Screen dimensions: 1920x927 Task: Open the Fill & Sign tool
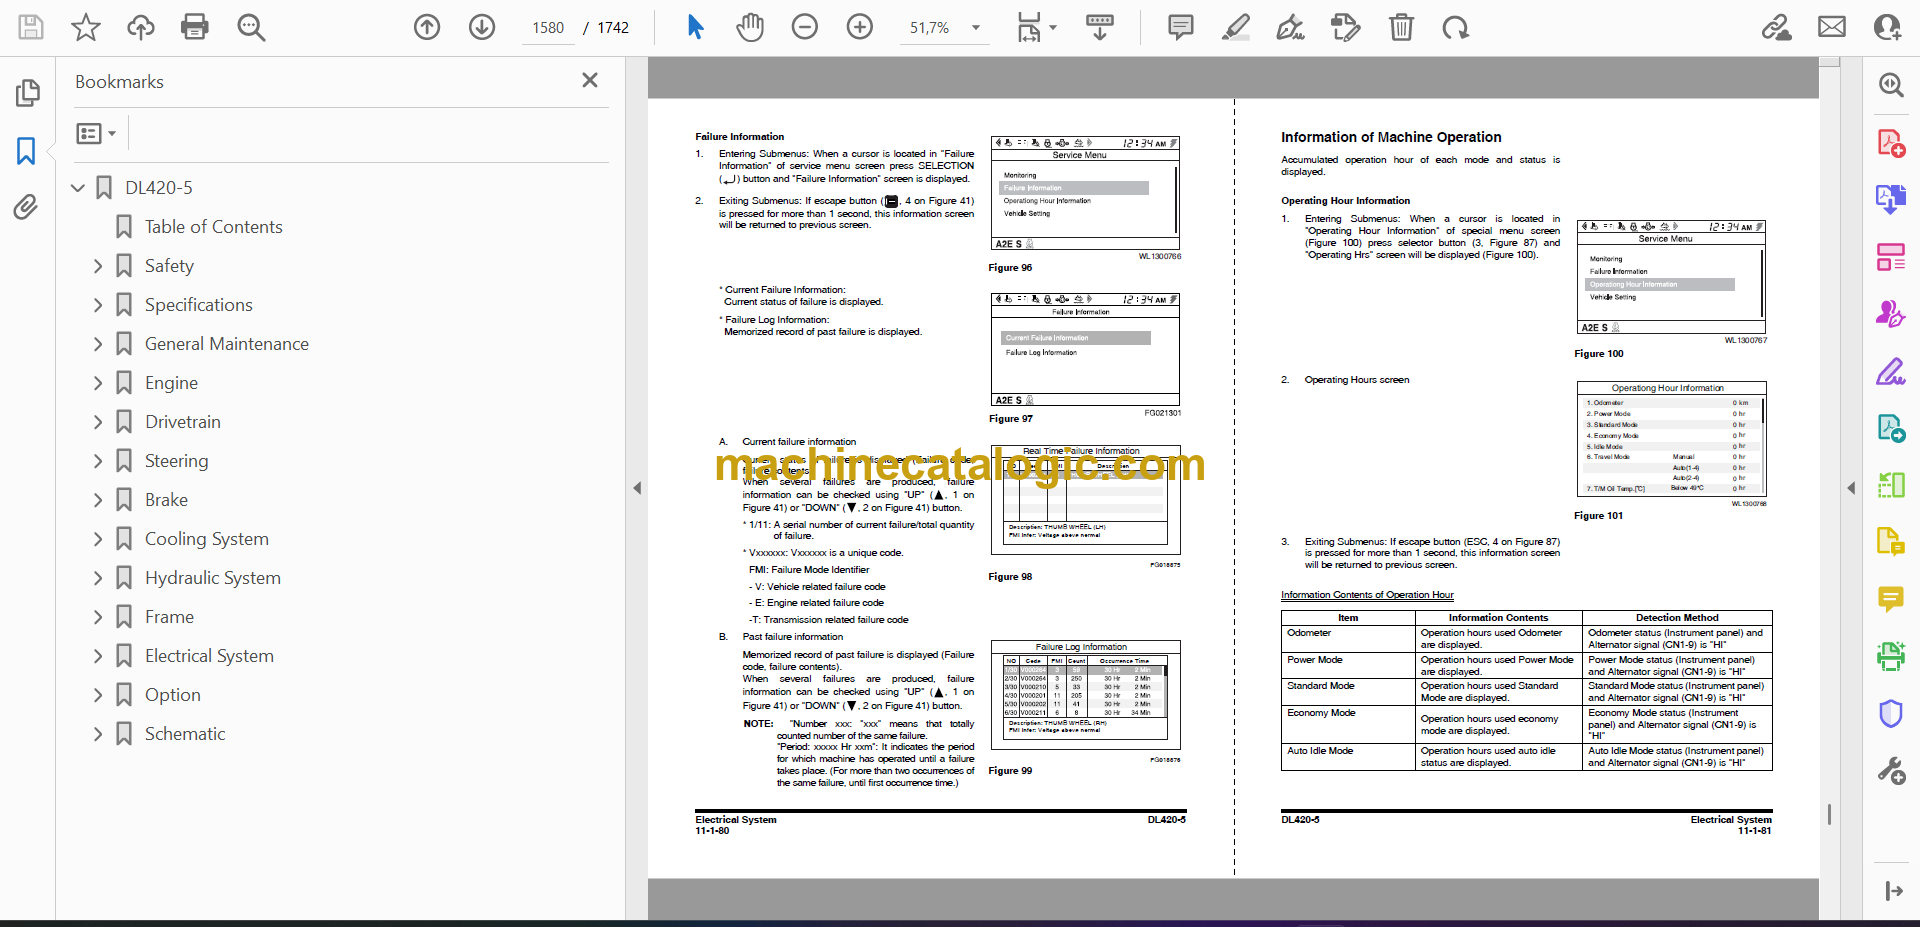click(x=1891, y=372)
